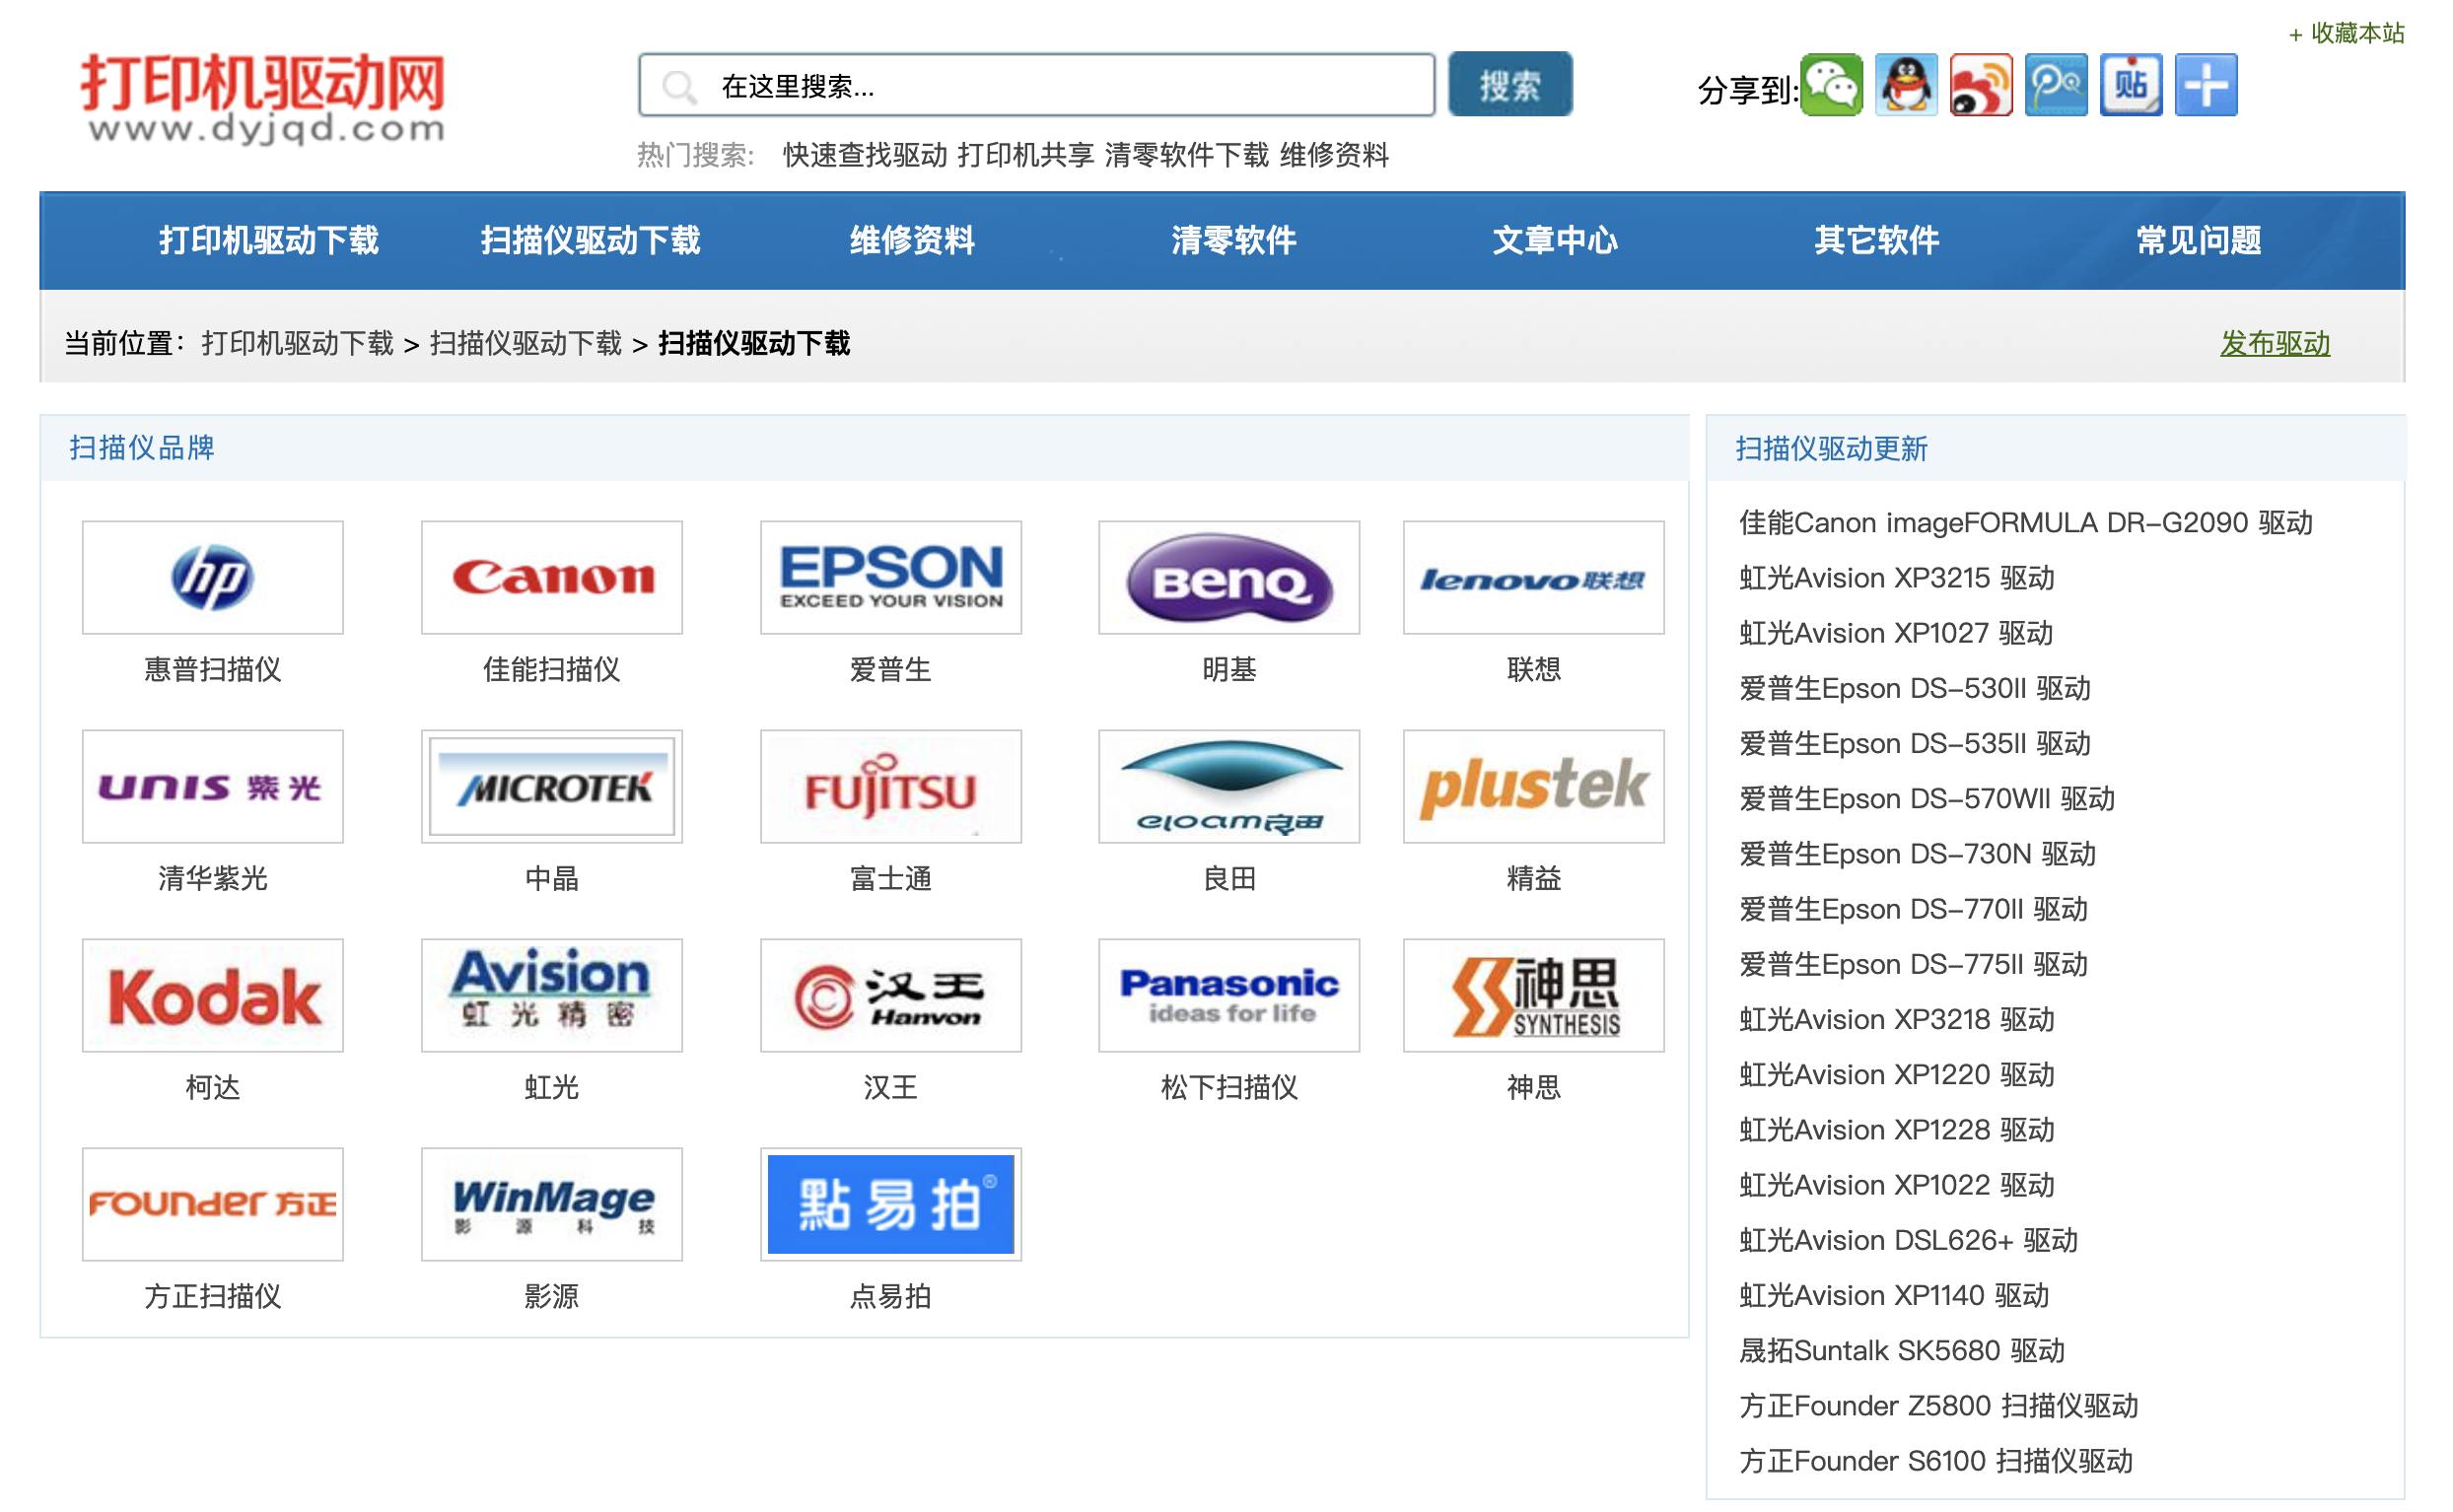Select hot search 维修资料
Viewport: 2453px width, 1512px height.
pyautogui.click(x=1335, y=155)
